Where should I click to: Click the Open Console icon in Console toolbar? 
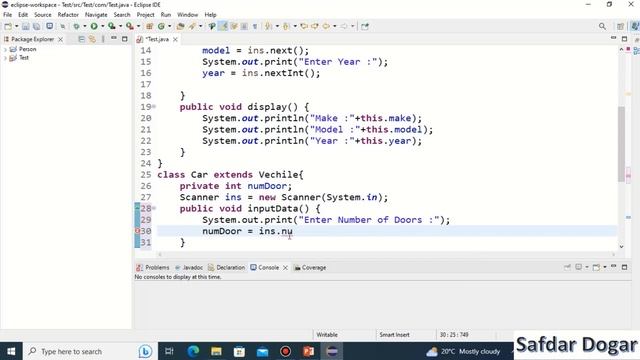point(596,267)
